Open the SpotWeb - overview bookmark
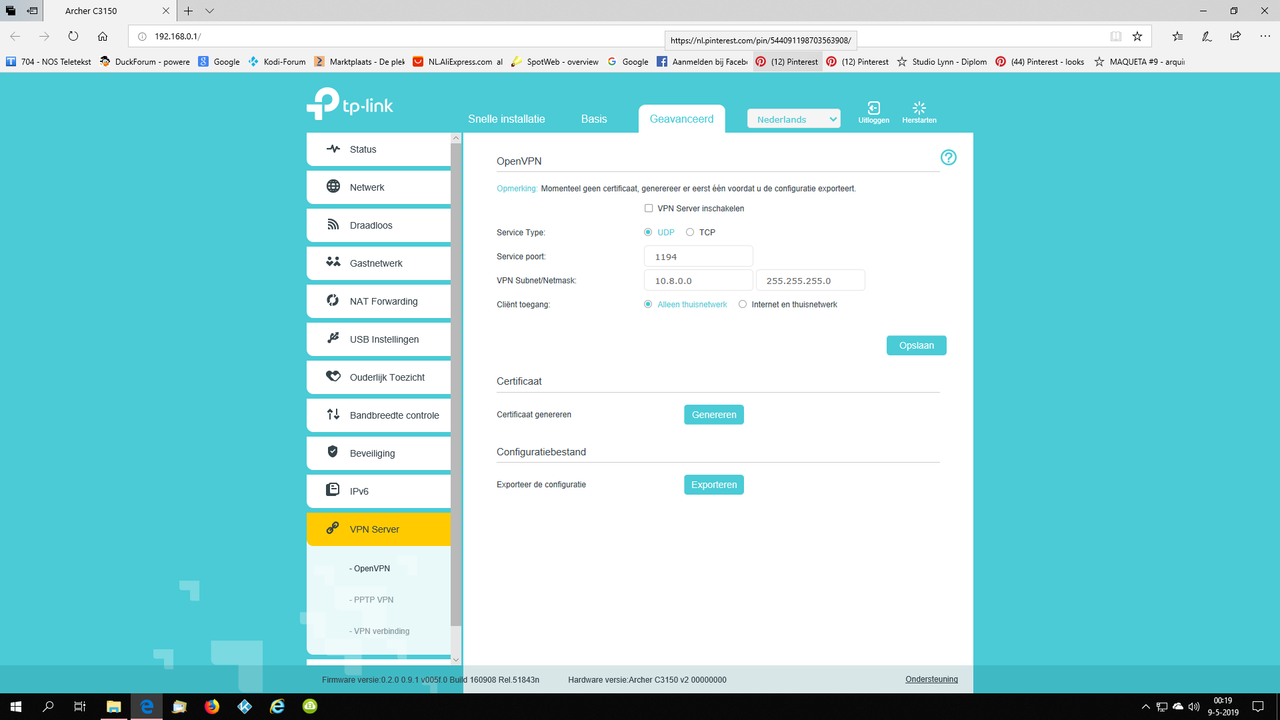This screenshot has height=720, width=1280. point(554,62)
